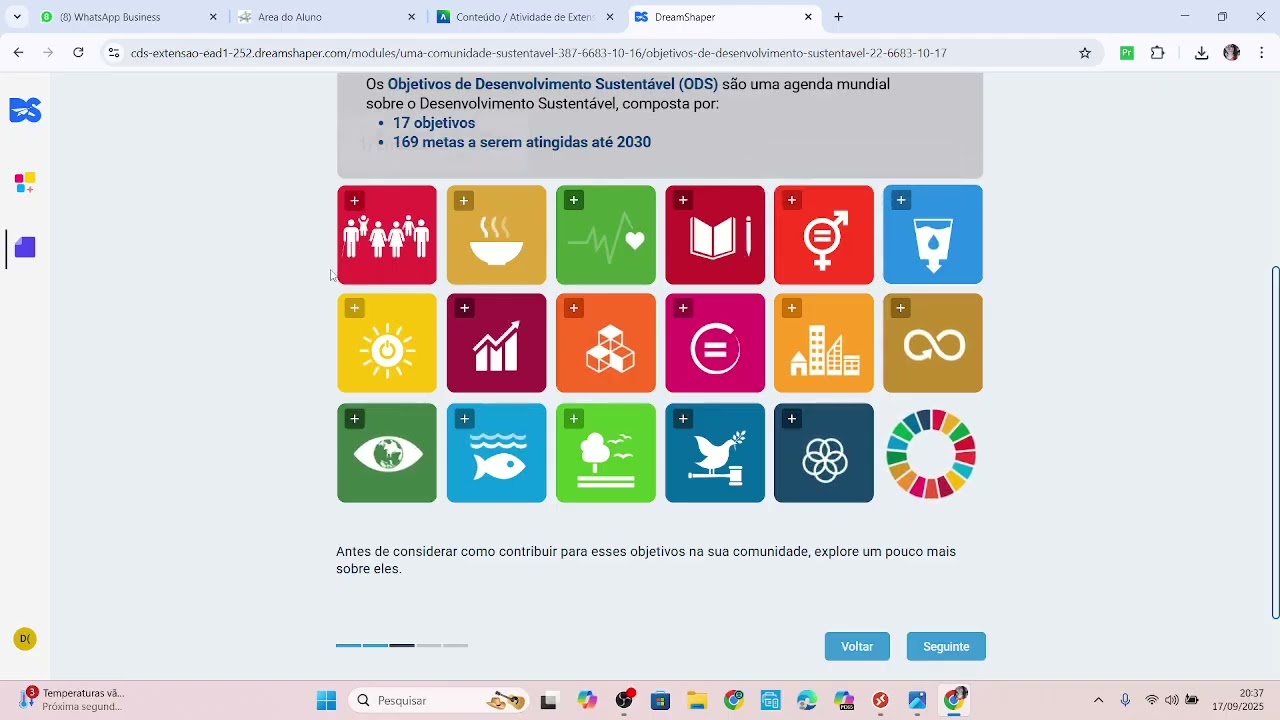Image resolution: width=1280 pixels, height=720 pixels.
Task: Expand the plus on the Life Below Water fish tile
Action: 464,418
